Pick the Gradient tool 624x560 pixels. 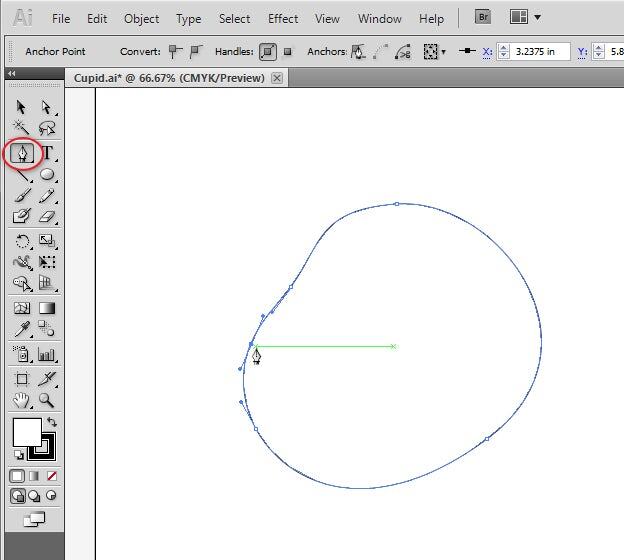pyautogui.click(x=47, y=308)
